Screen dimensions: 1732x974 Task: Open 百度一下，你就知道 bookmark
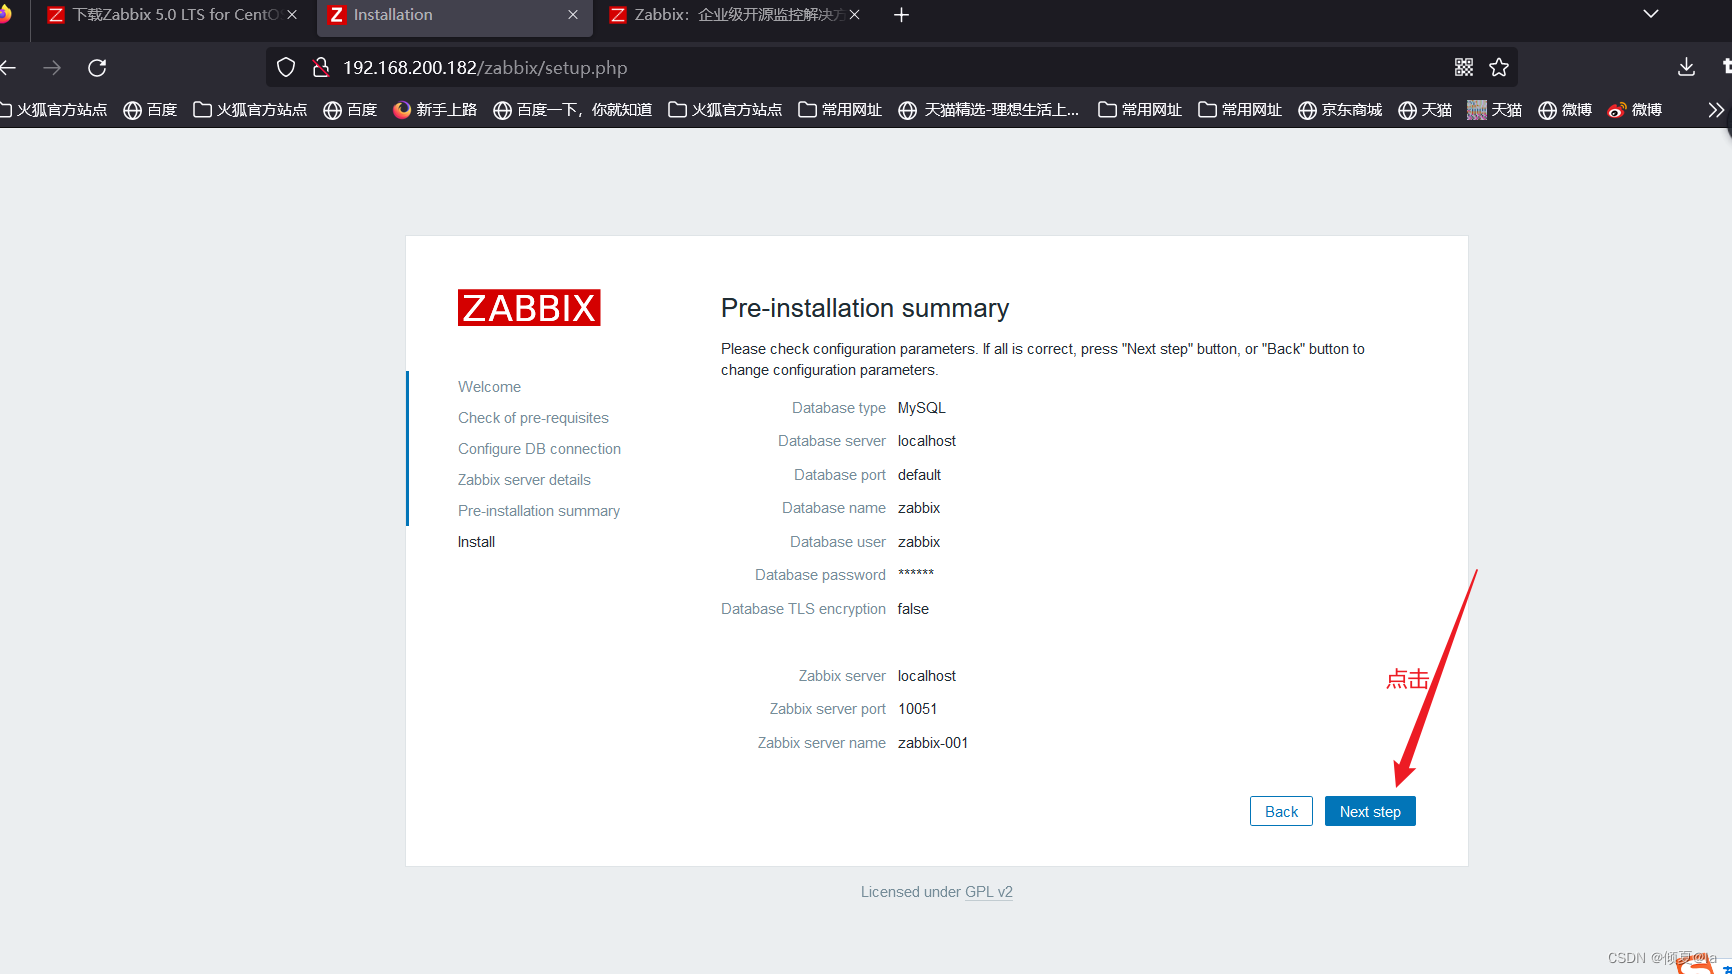tap(572, 110)
